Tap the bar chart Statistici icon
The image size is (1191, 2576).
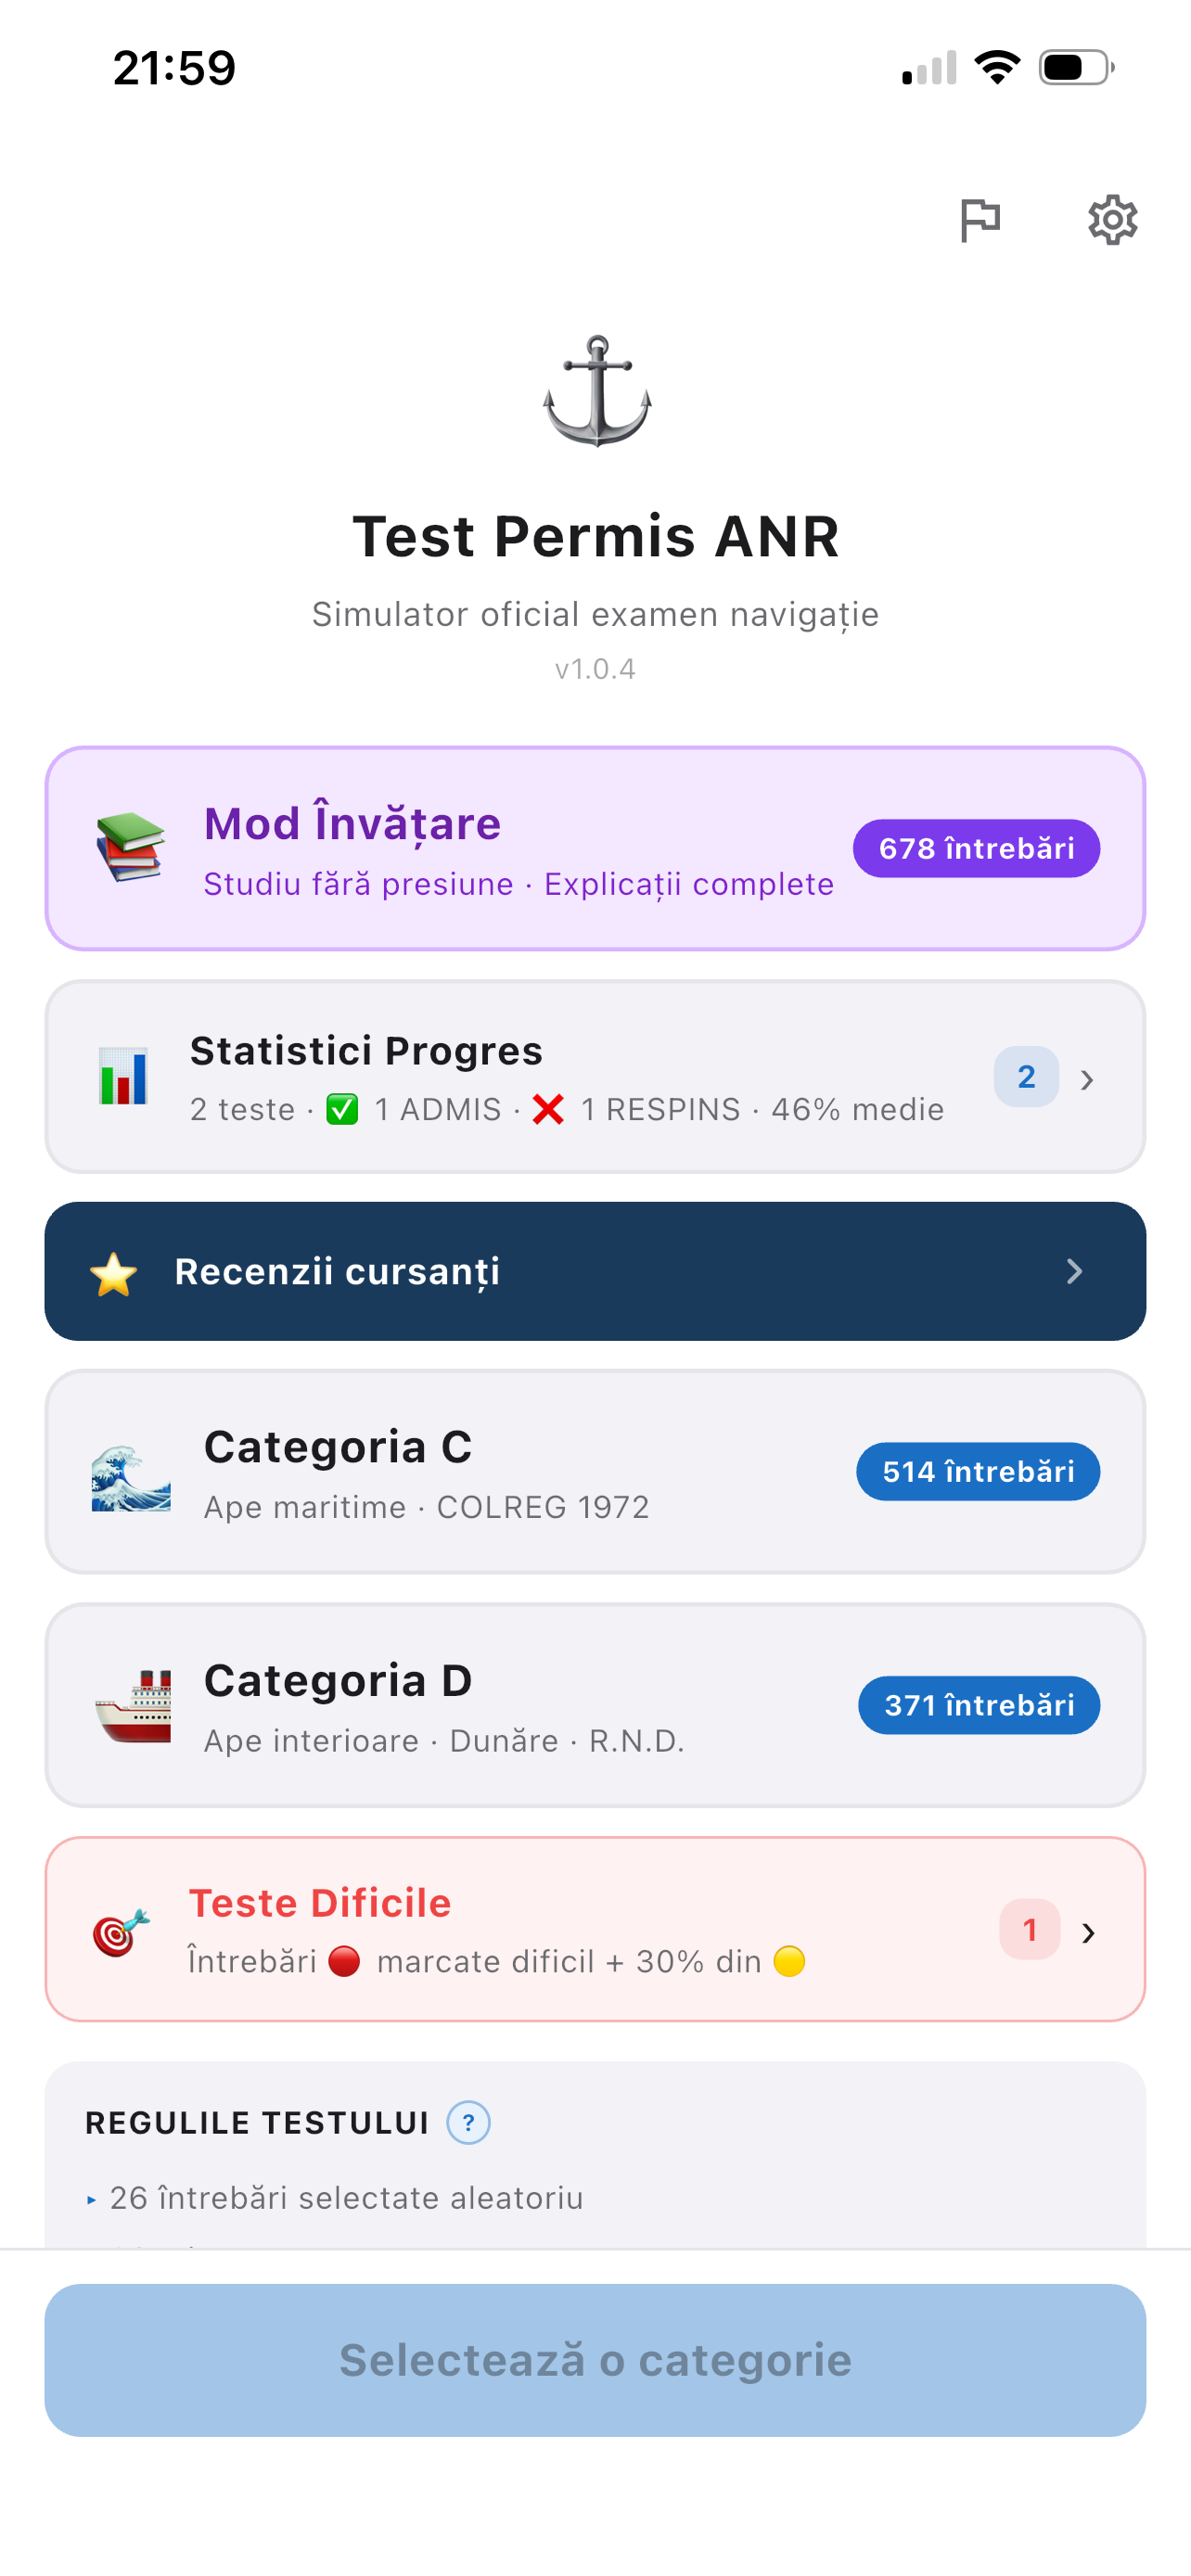123,1076
